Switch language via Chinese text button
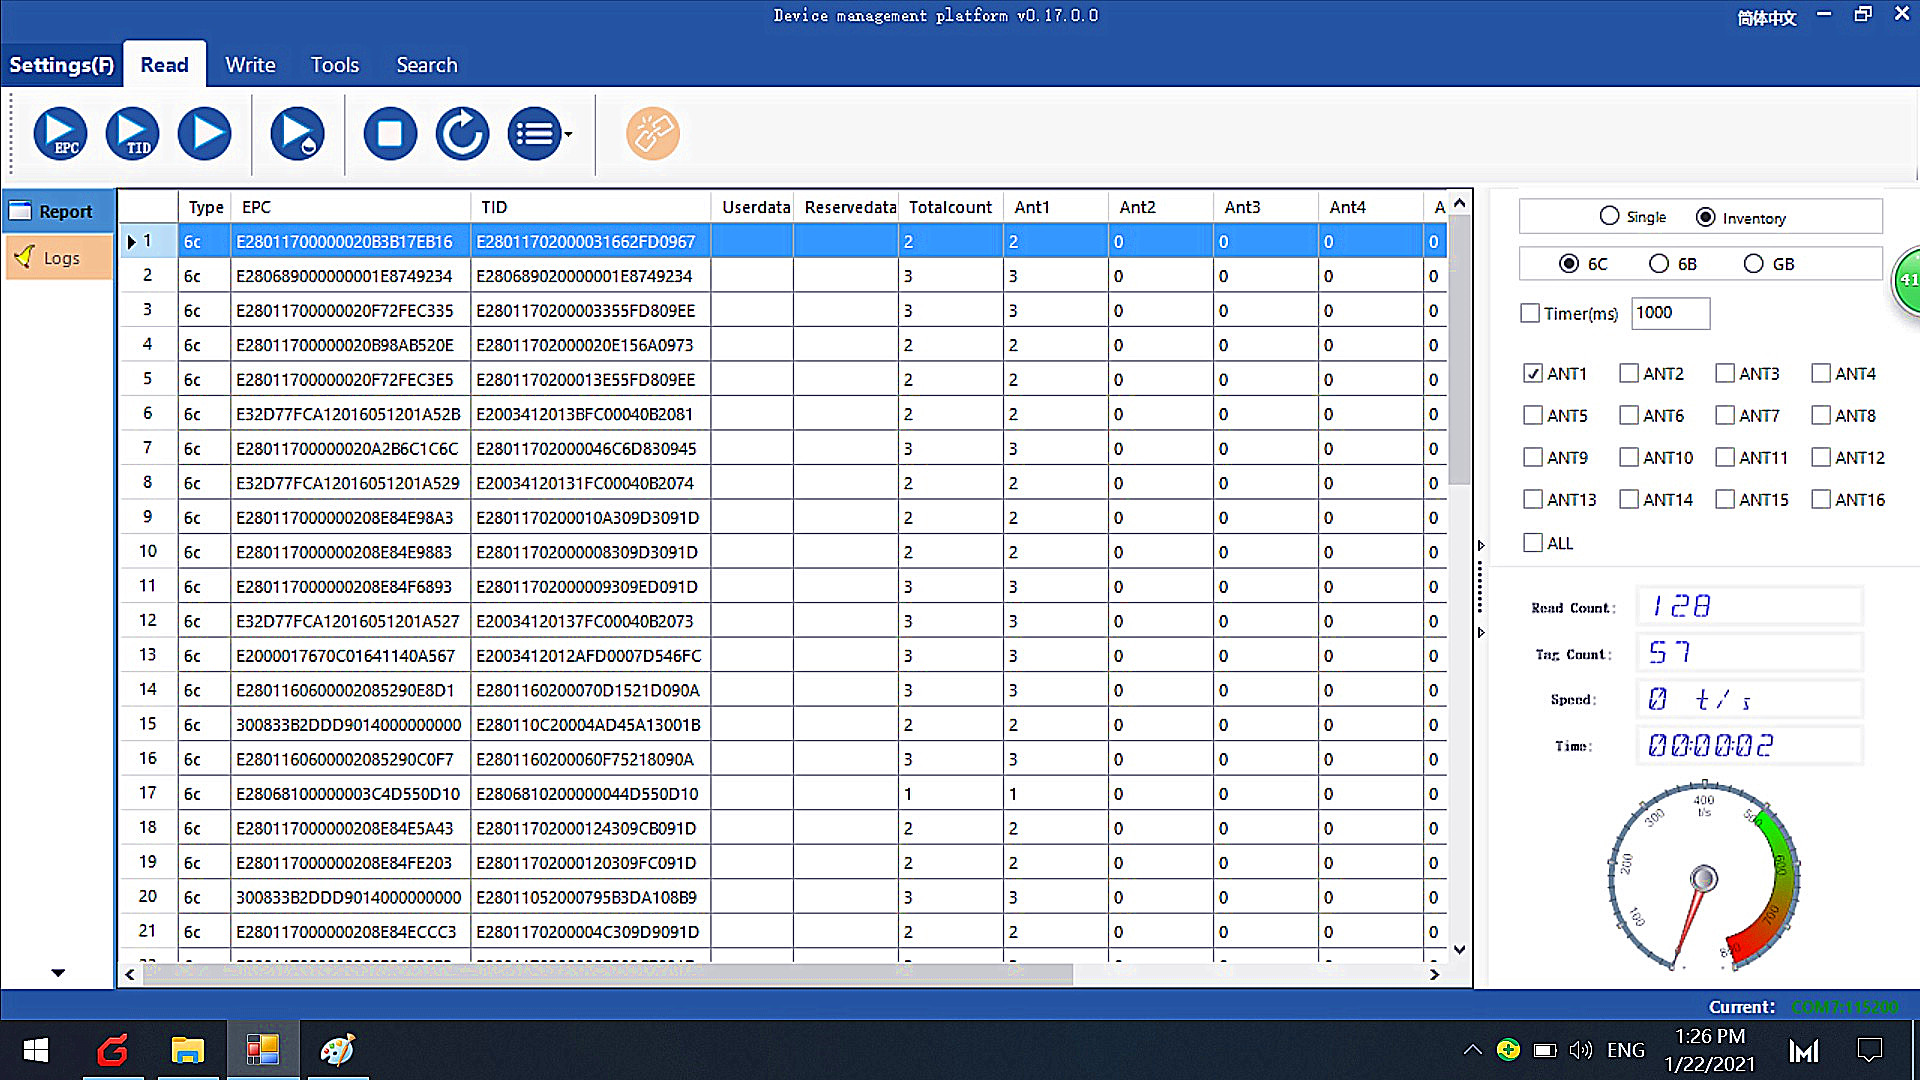 pos(1767,17)
